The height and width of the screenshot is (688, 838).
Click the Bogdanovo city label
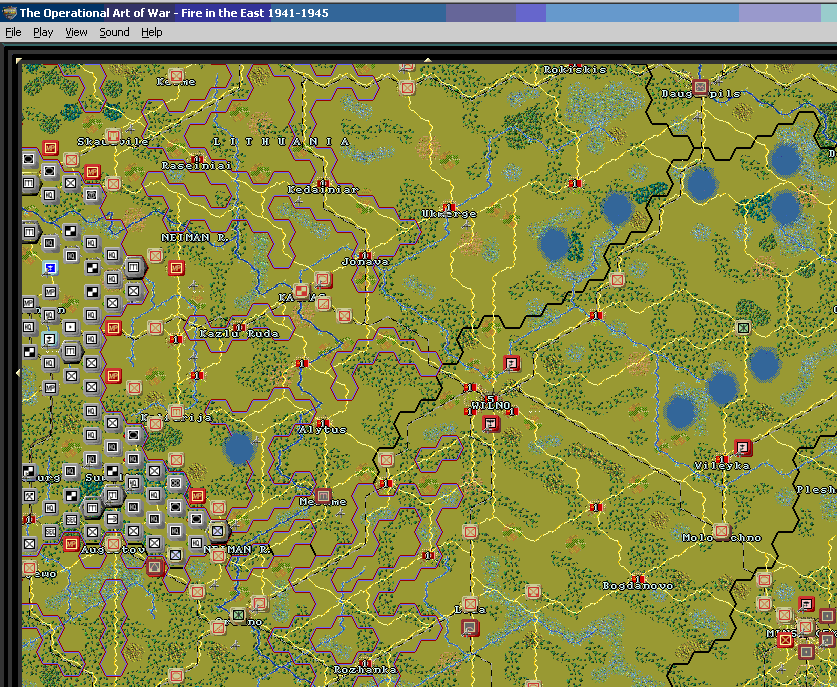[x=638, y=586]
